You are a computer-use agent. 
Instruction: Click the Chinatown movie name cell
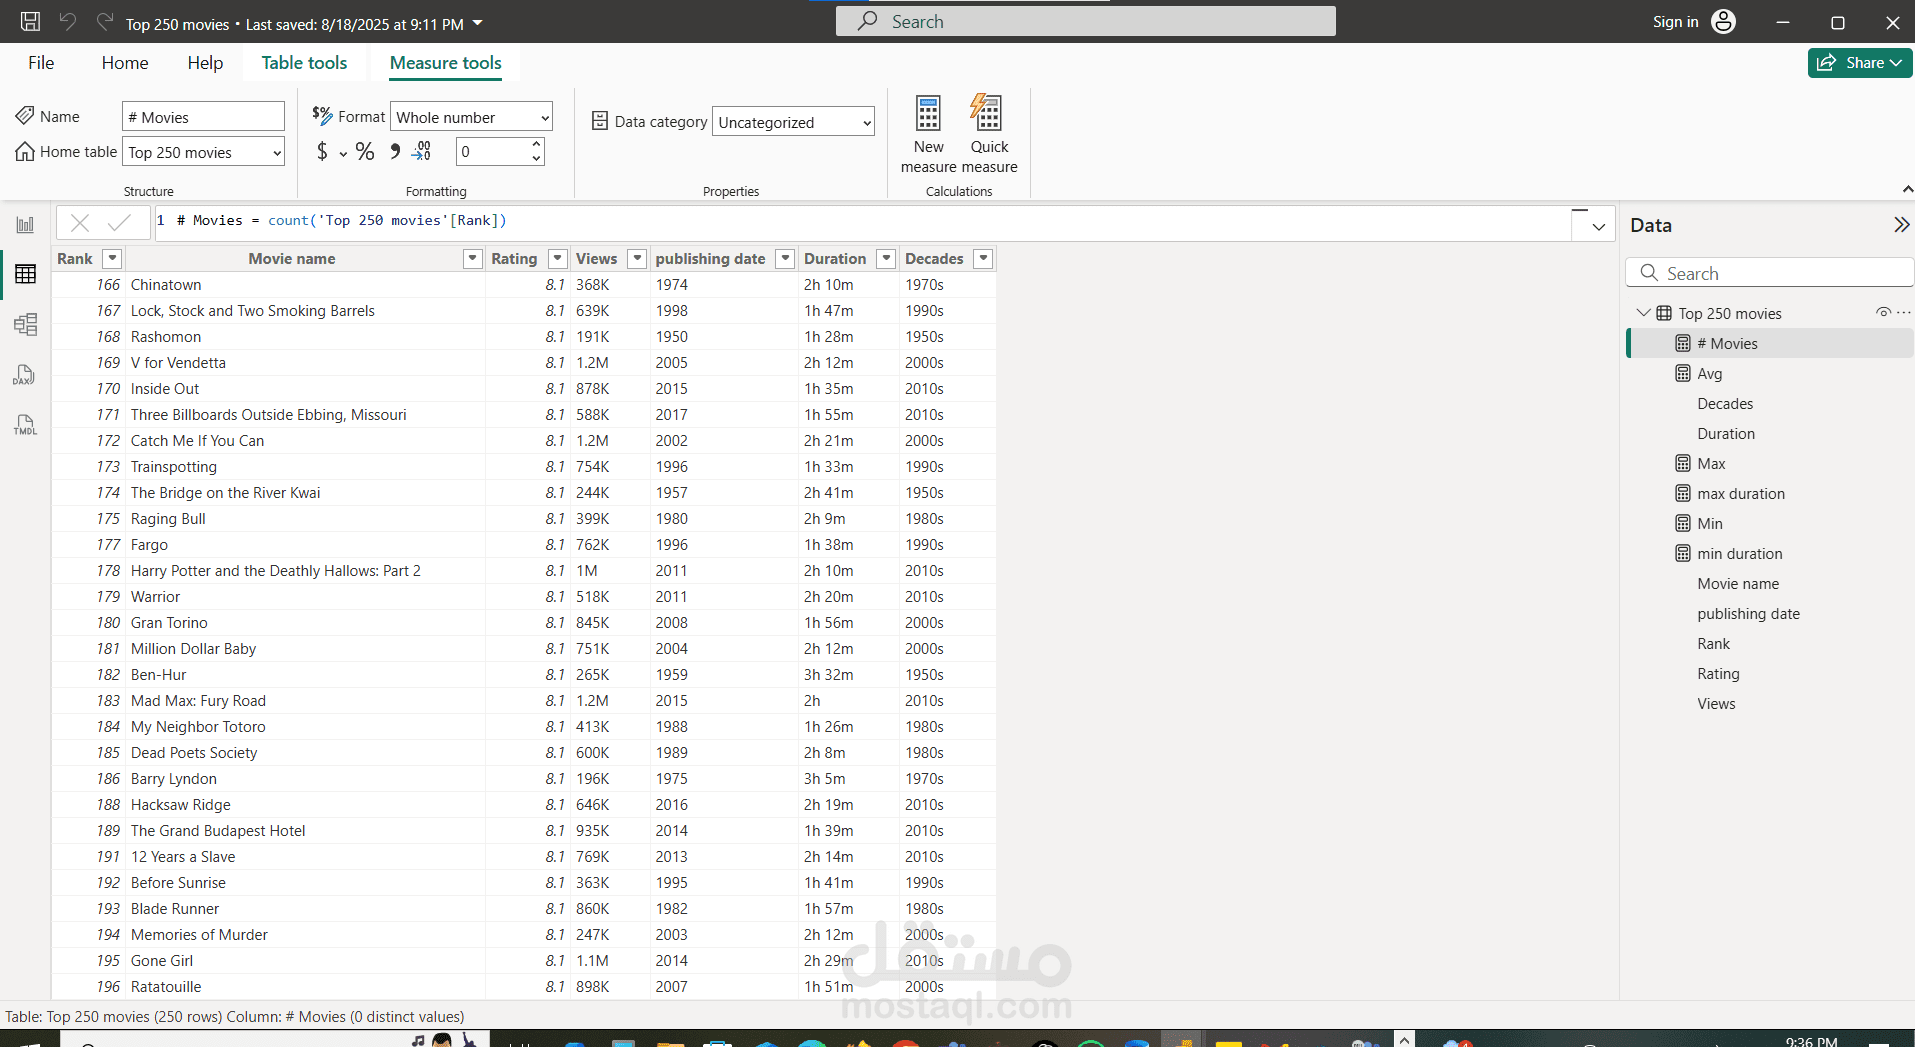click(x=305, y=285)
